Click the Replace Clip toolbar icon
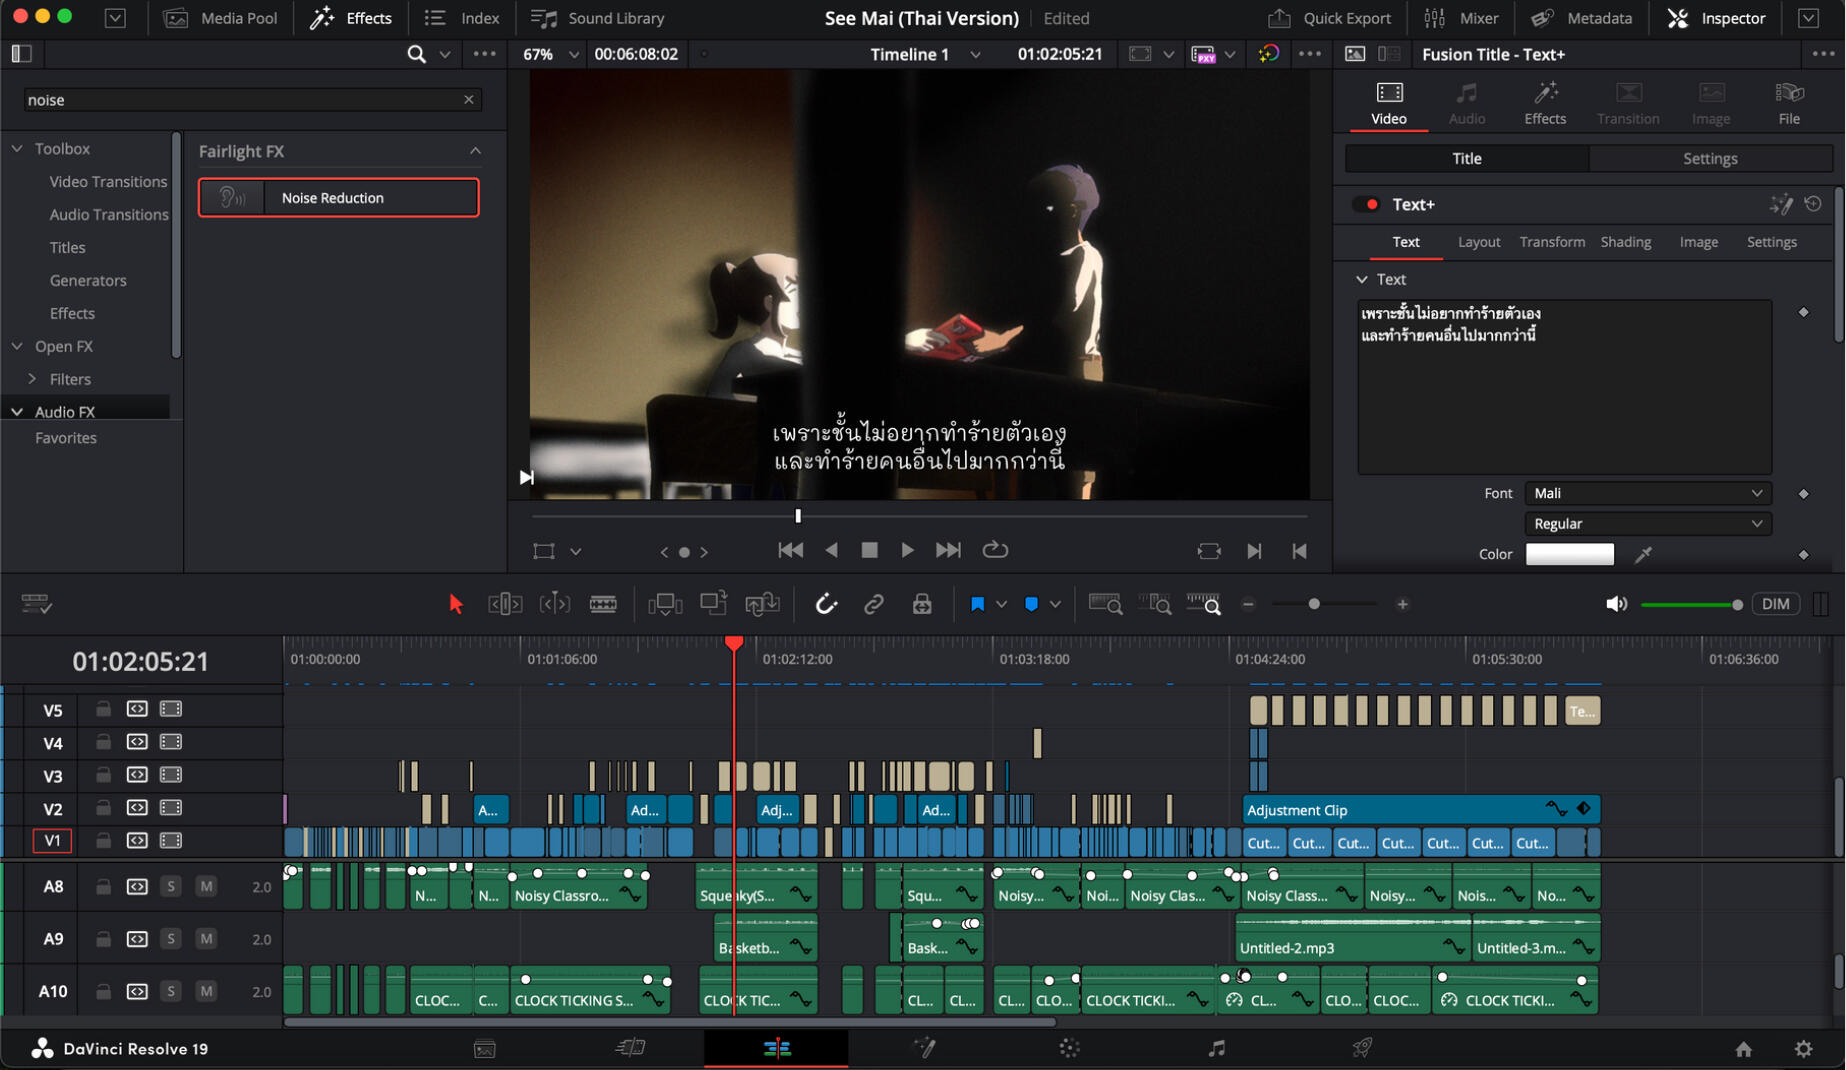Screen dimensions: 1846x1070 [762, 604]
